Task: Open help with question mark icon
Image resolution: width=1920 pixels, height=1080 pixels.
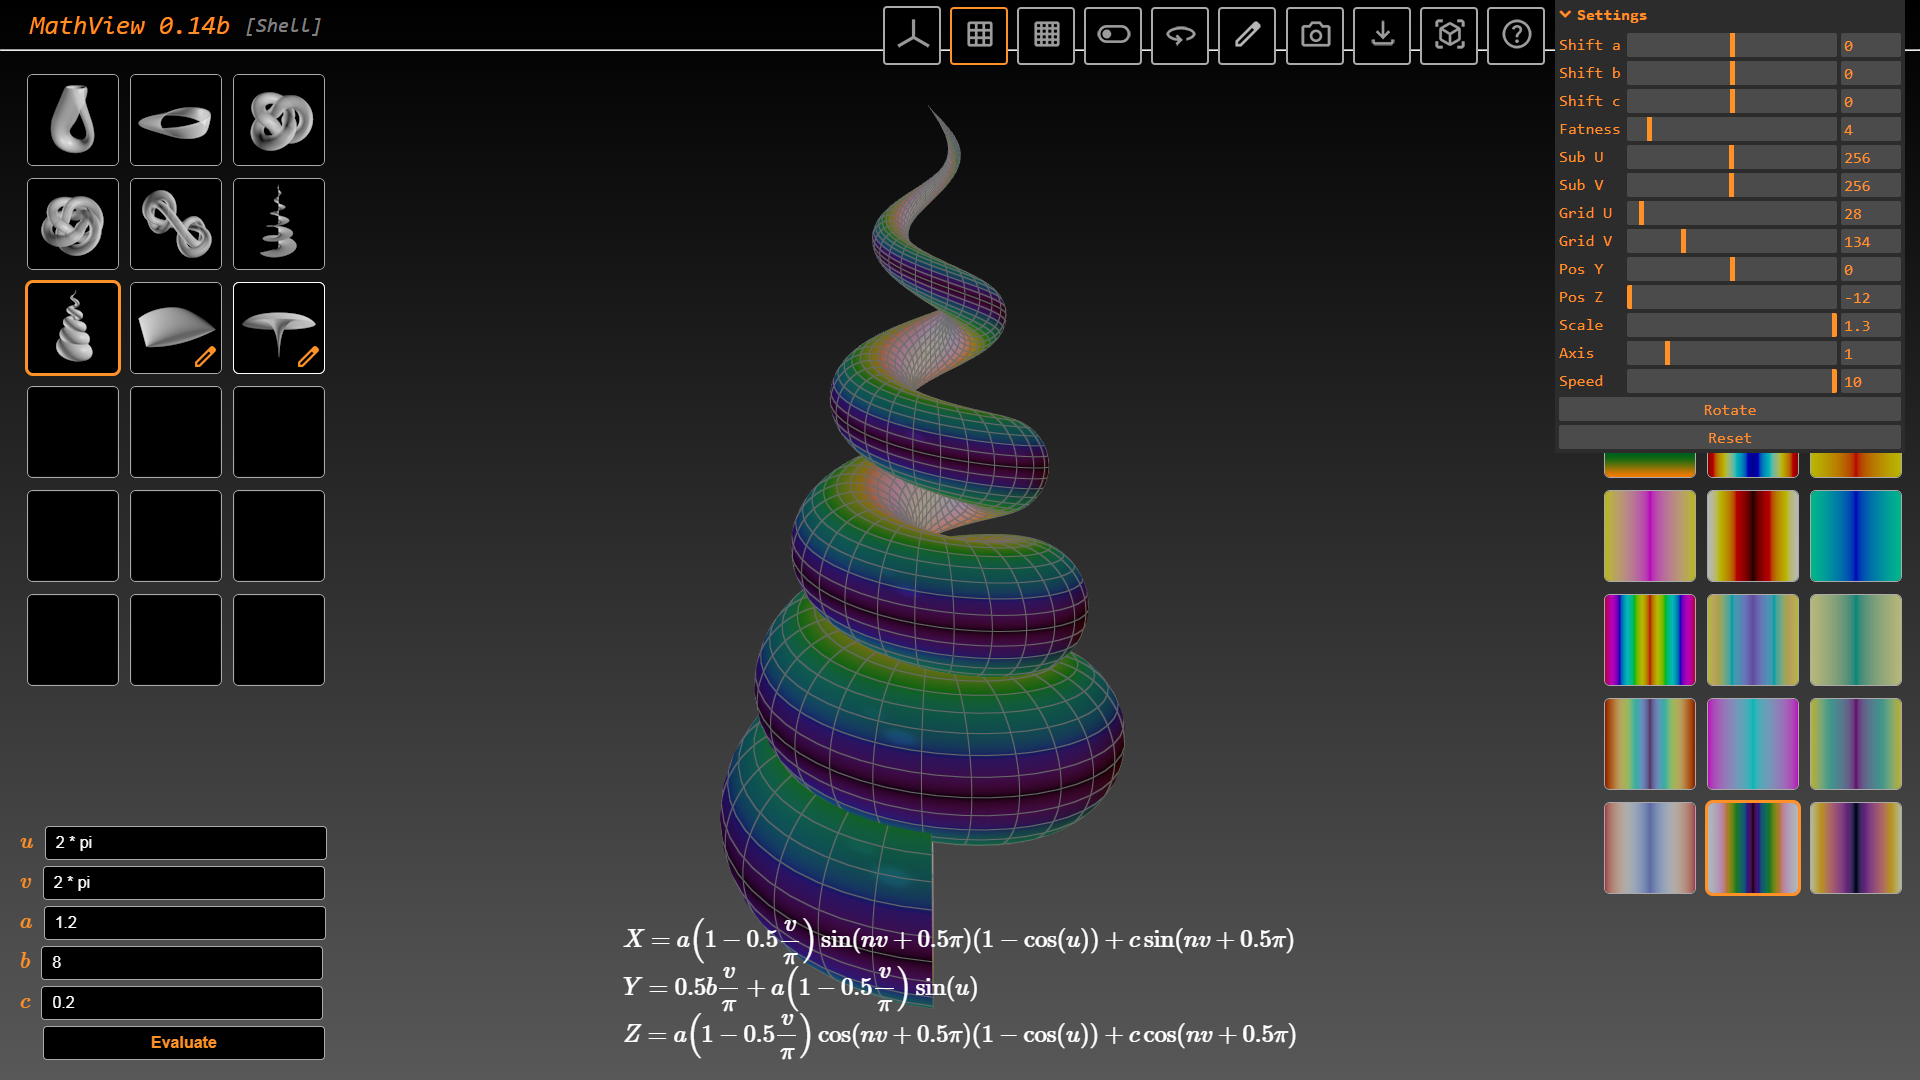Action: (1516, 35)
